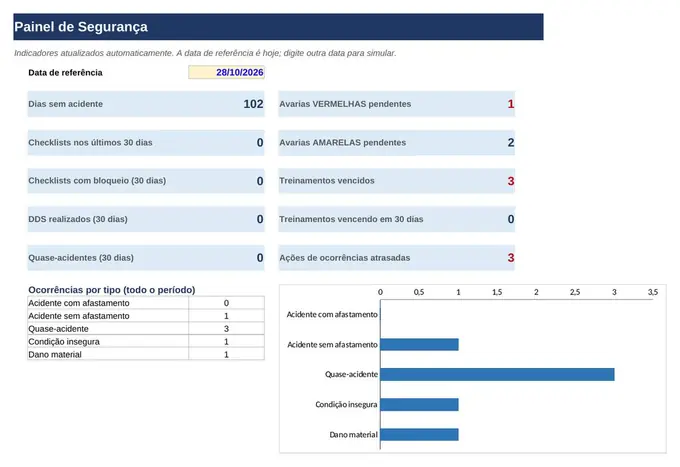Click the Dano material table cell

[x=108, y=354]
